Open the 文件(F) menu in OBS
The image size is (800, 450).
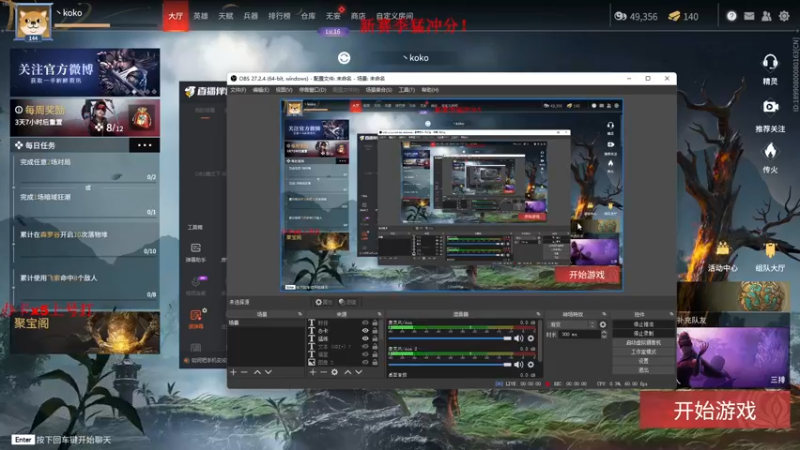click(x=238, y=90)
